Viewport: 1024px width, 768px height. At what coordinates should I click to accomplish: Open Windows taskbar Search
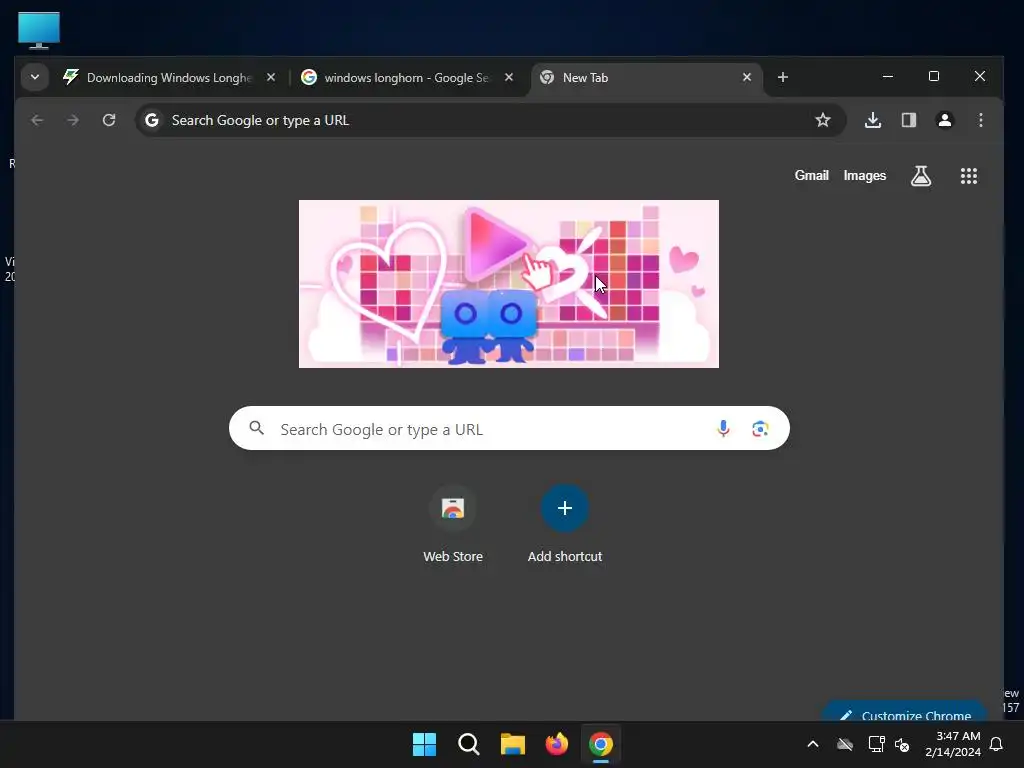pos(469,744)
